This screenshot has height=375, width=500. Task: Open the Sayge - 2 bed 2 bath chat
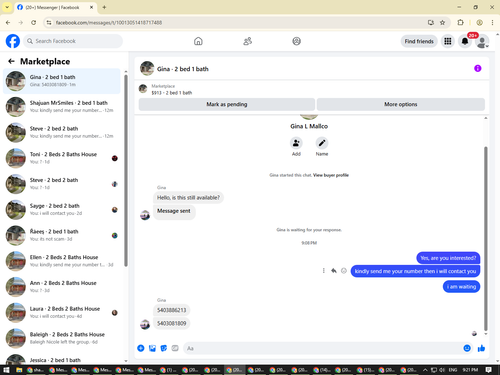(62, 210)
